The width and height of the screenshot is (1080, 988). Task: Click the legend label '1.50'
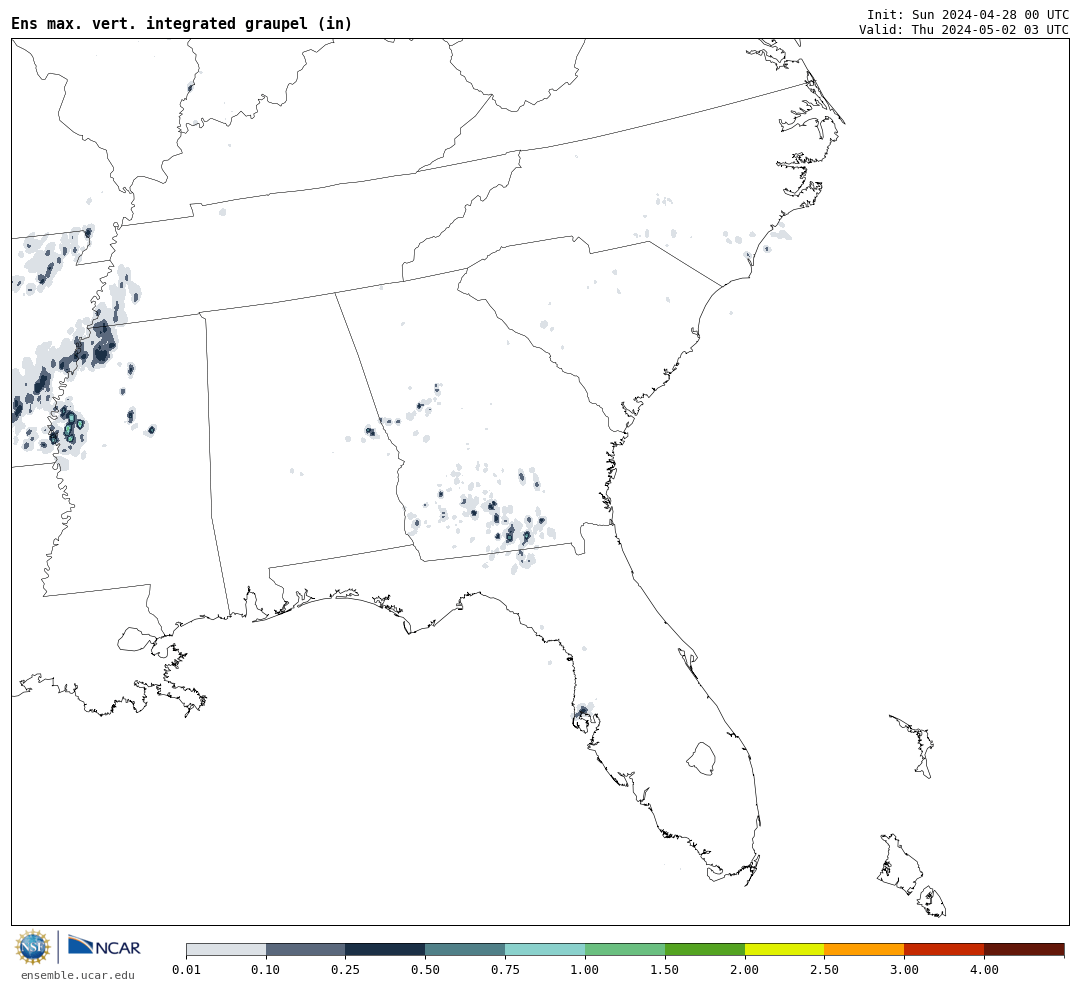coord(665,969)
